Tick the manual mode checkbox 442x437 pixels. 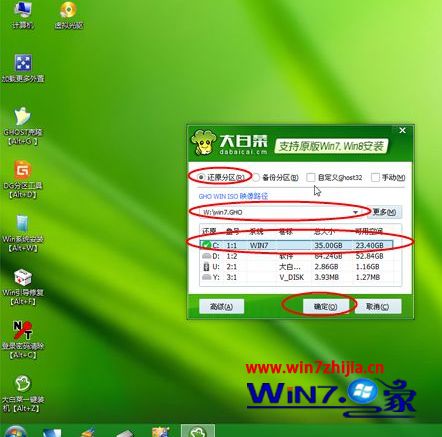point(375,177)
